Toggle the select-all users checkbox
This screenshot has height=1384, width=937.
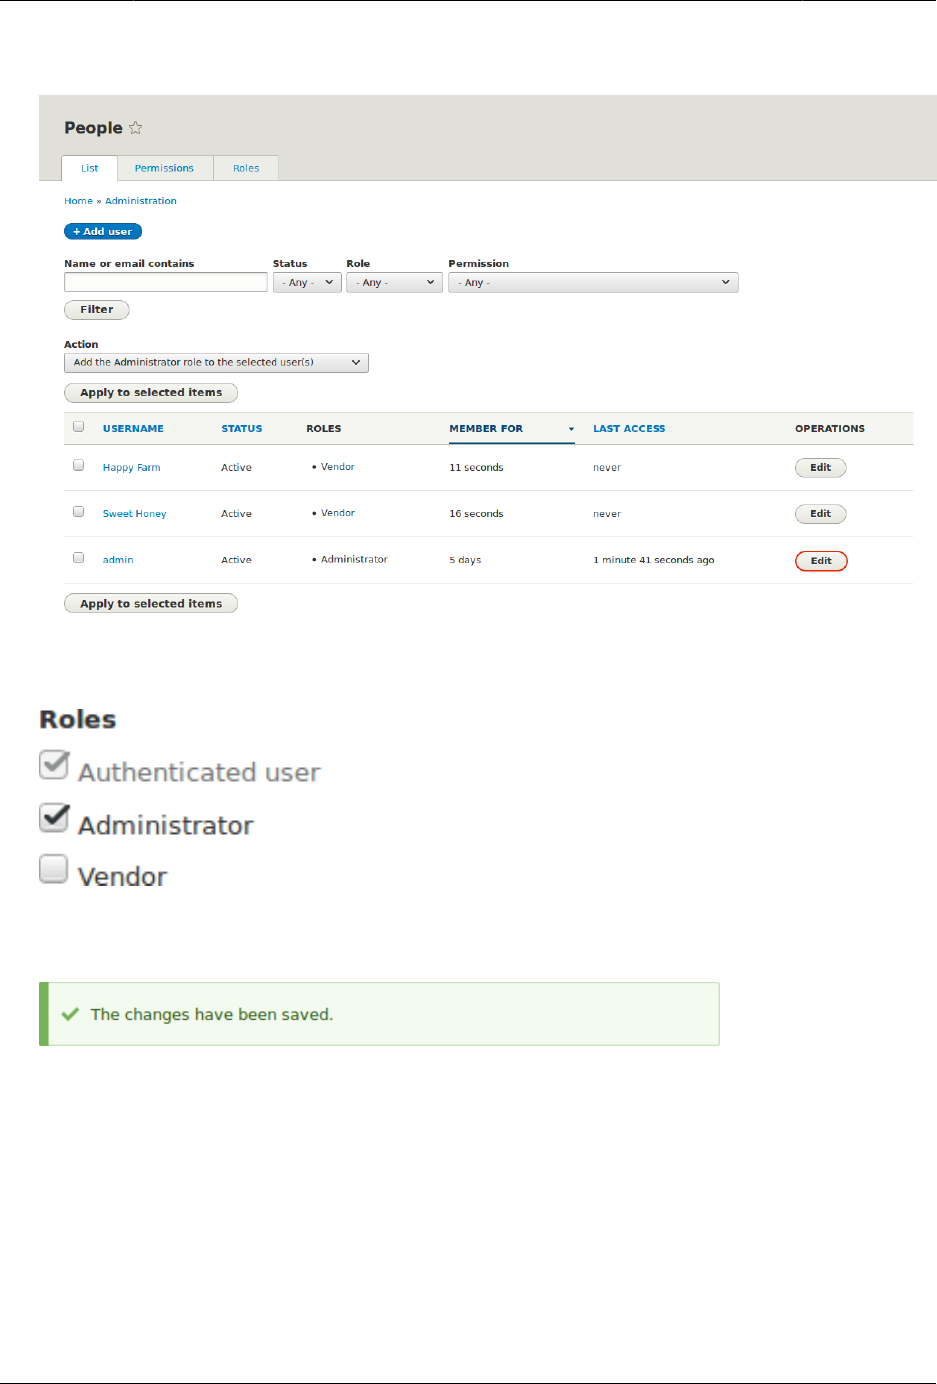(79, 427)
